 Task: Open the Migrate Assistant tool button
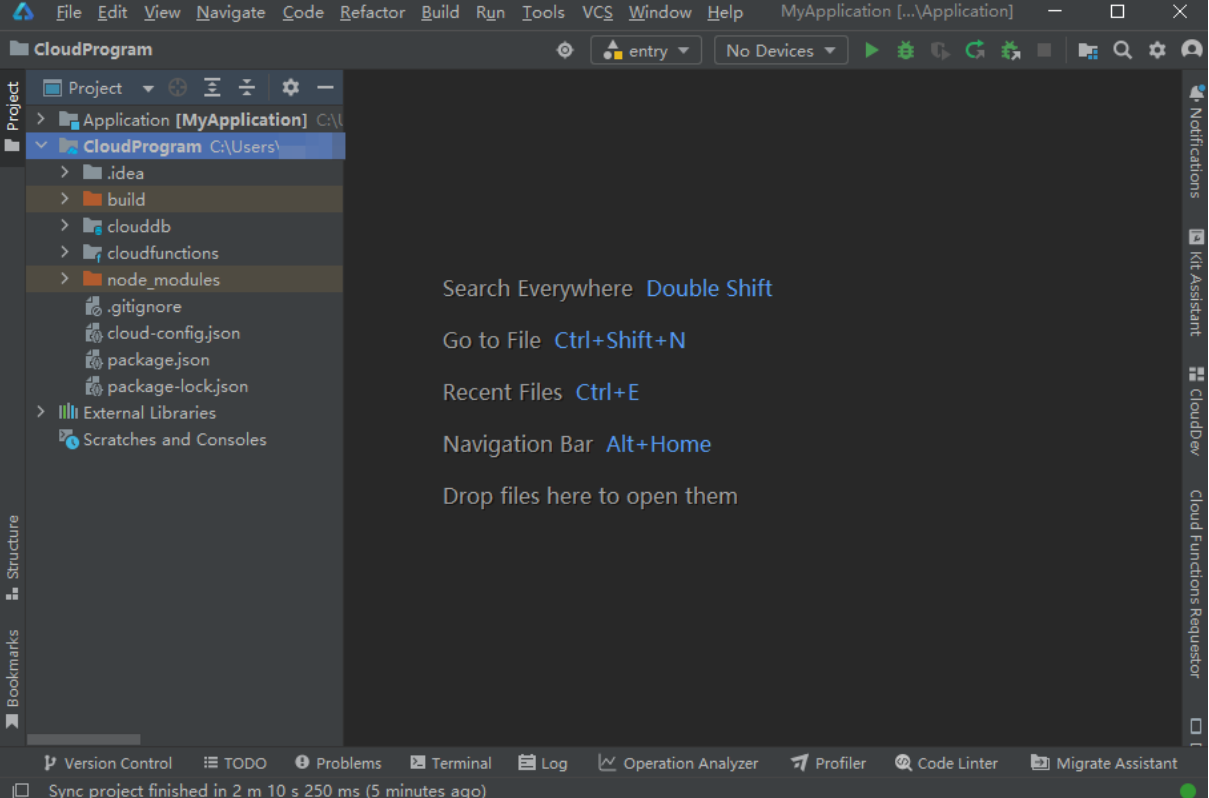coord(1104,763)
